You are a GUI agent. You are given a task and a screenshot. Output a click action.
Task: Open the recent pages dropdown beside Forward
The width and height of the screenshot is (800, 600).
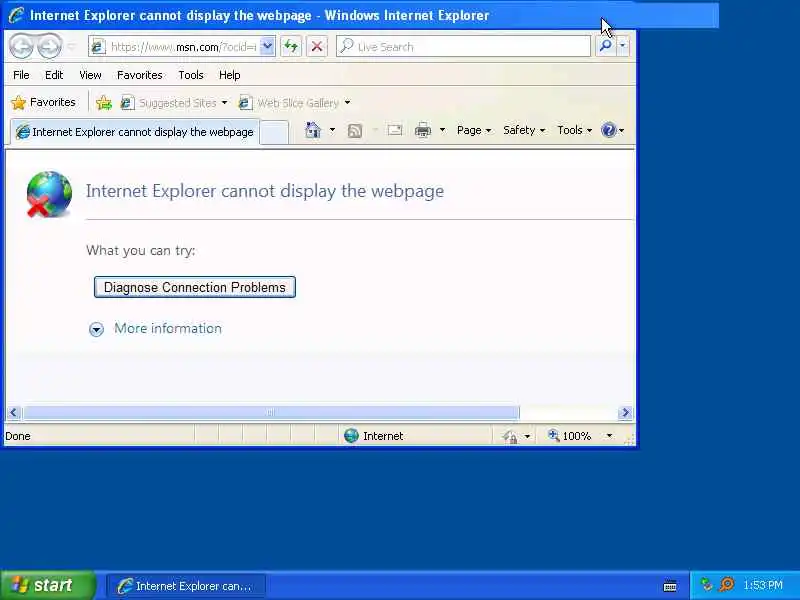point(72,47)
